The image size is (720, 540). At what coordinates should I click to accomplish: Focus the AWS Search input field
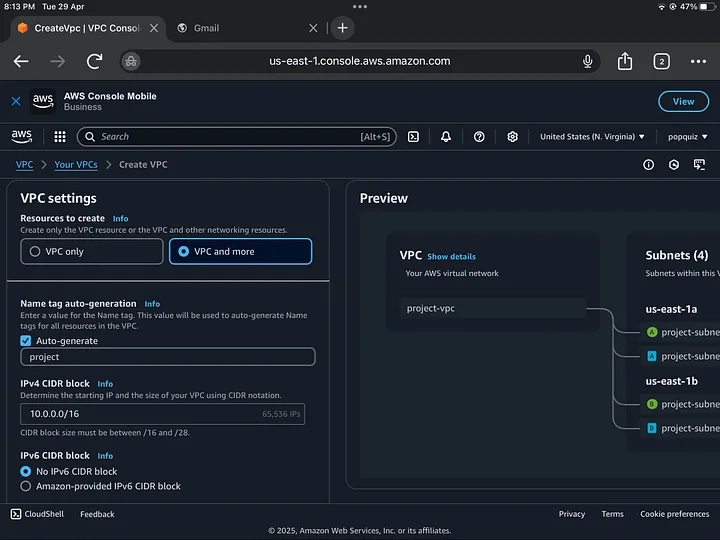236,136
